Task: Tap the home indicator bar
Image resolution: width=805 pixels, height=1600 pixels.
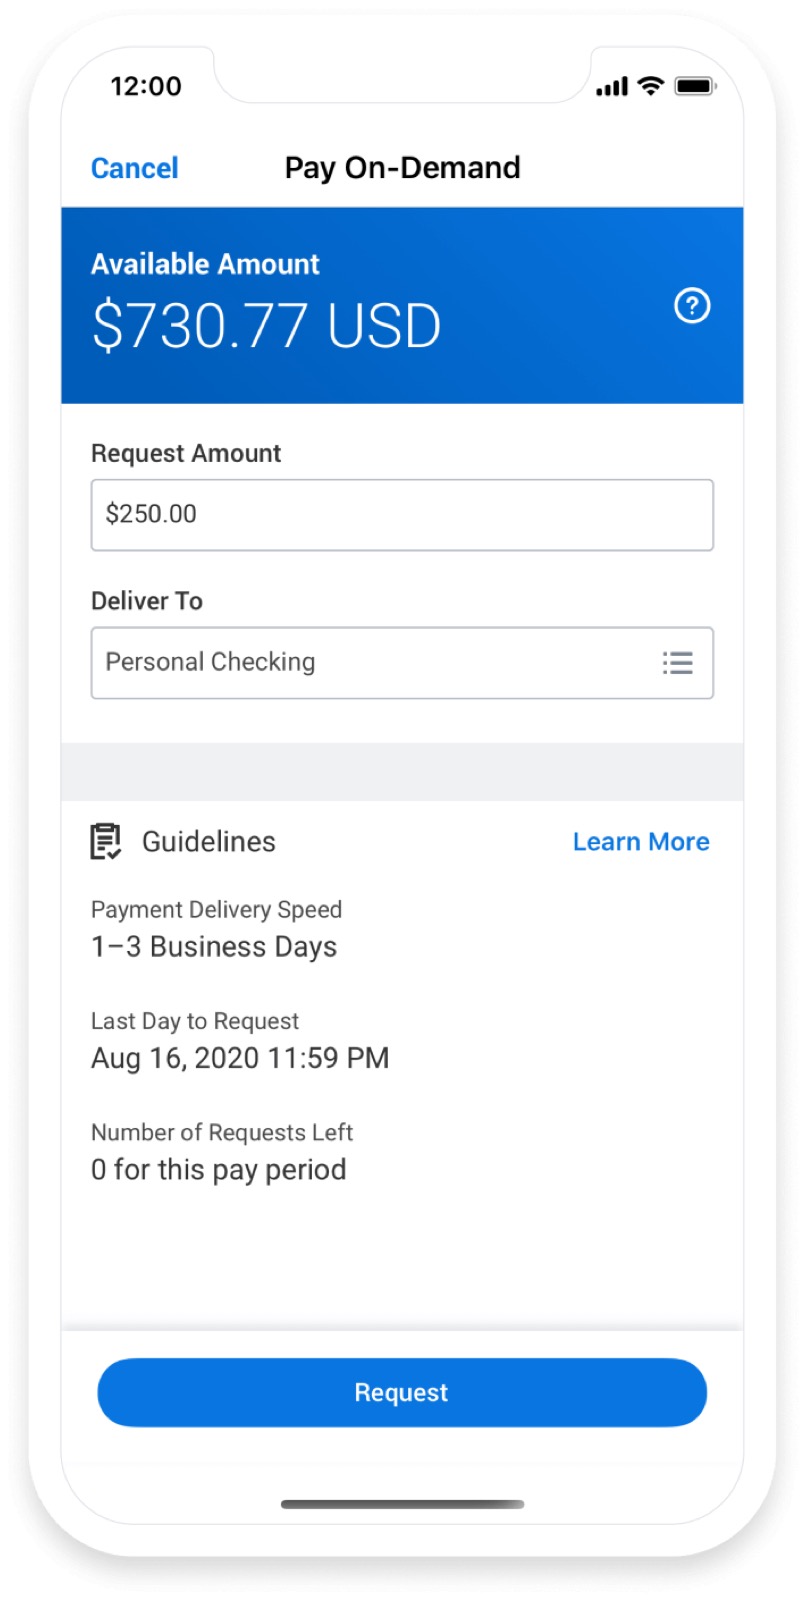Action: pyautogui.click(x=402, y=1504)
